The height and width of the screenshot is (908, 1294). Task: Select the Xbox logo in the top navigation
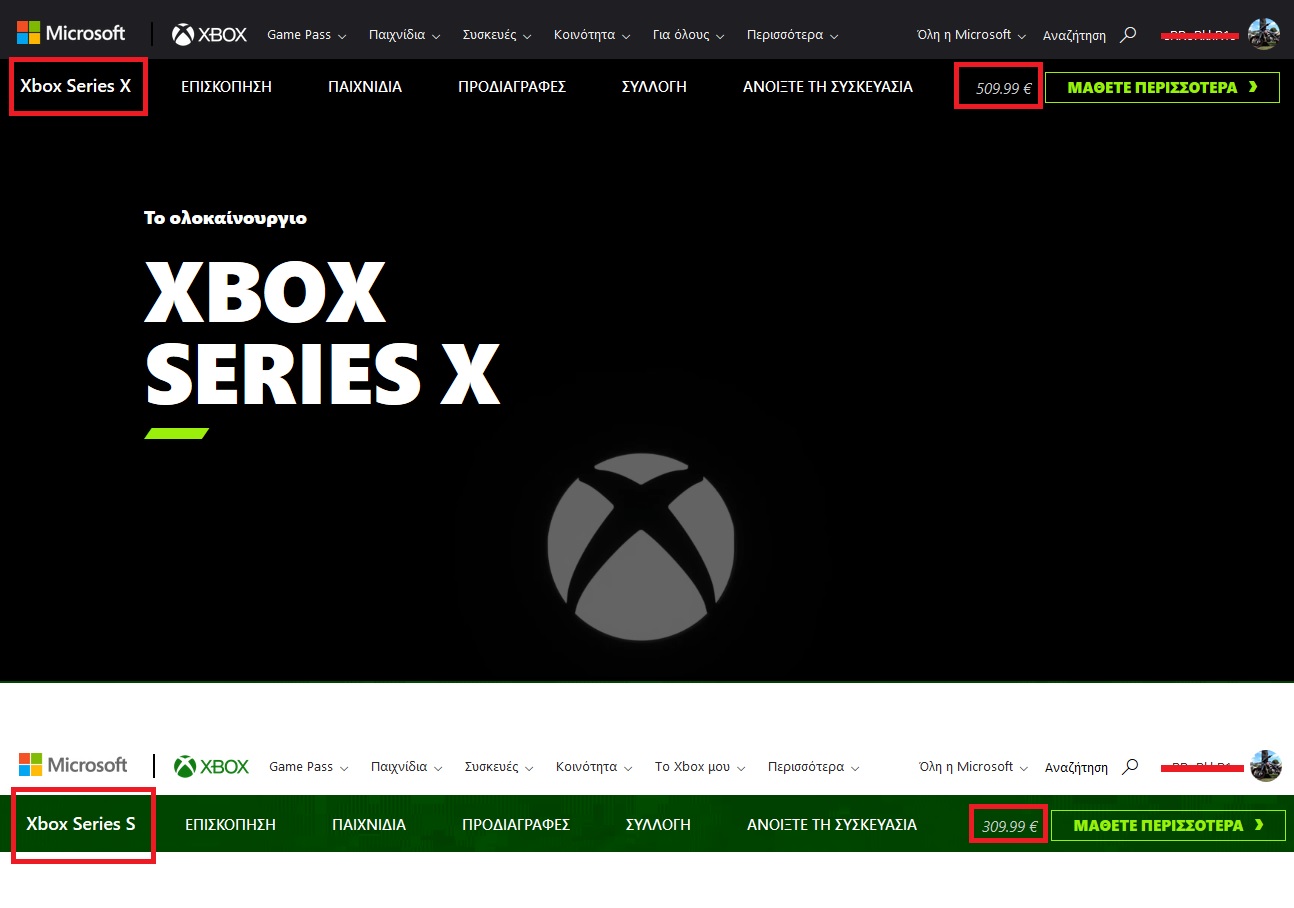208,32
